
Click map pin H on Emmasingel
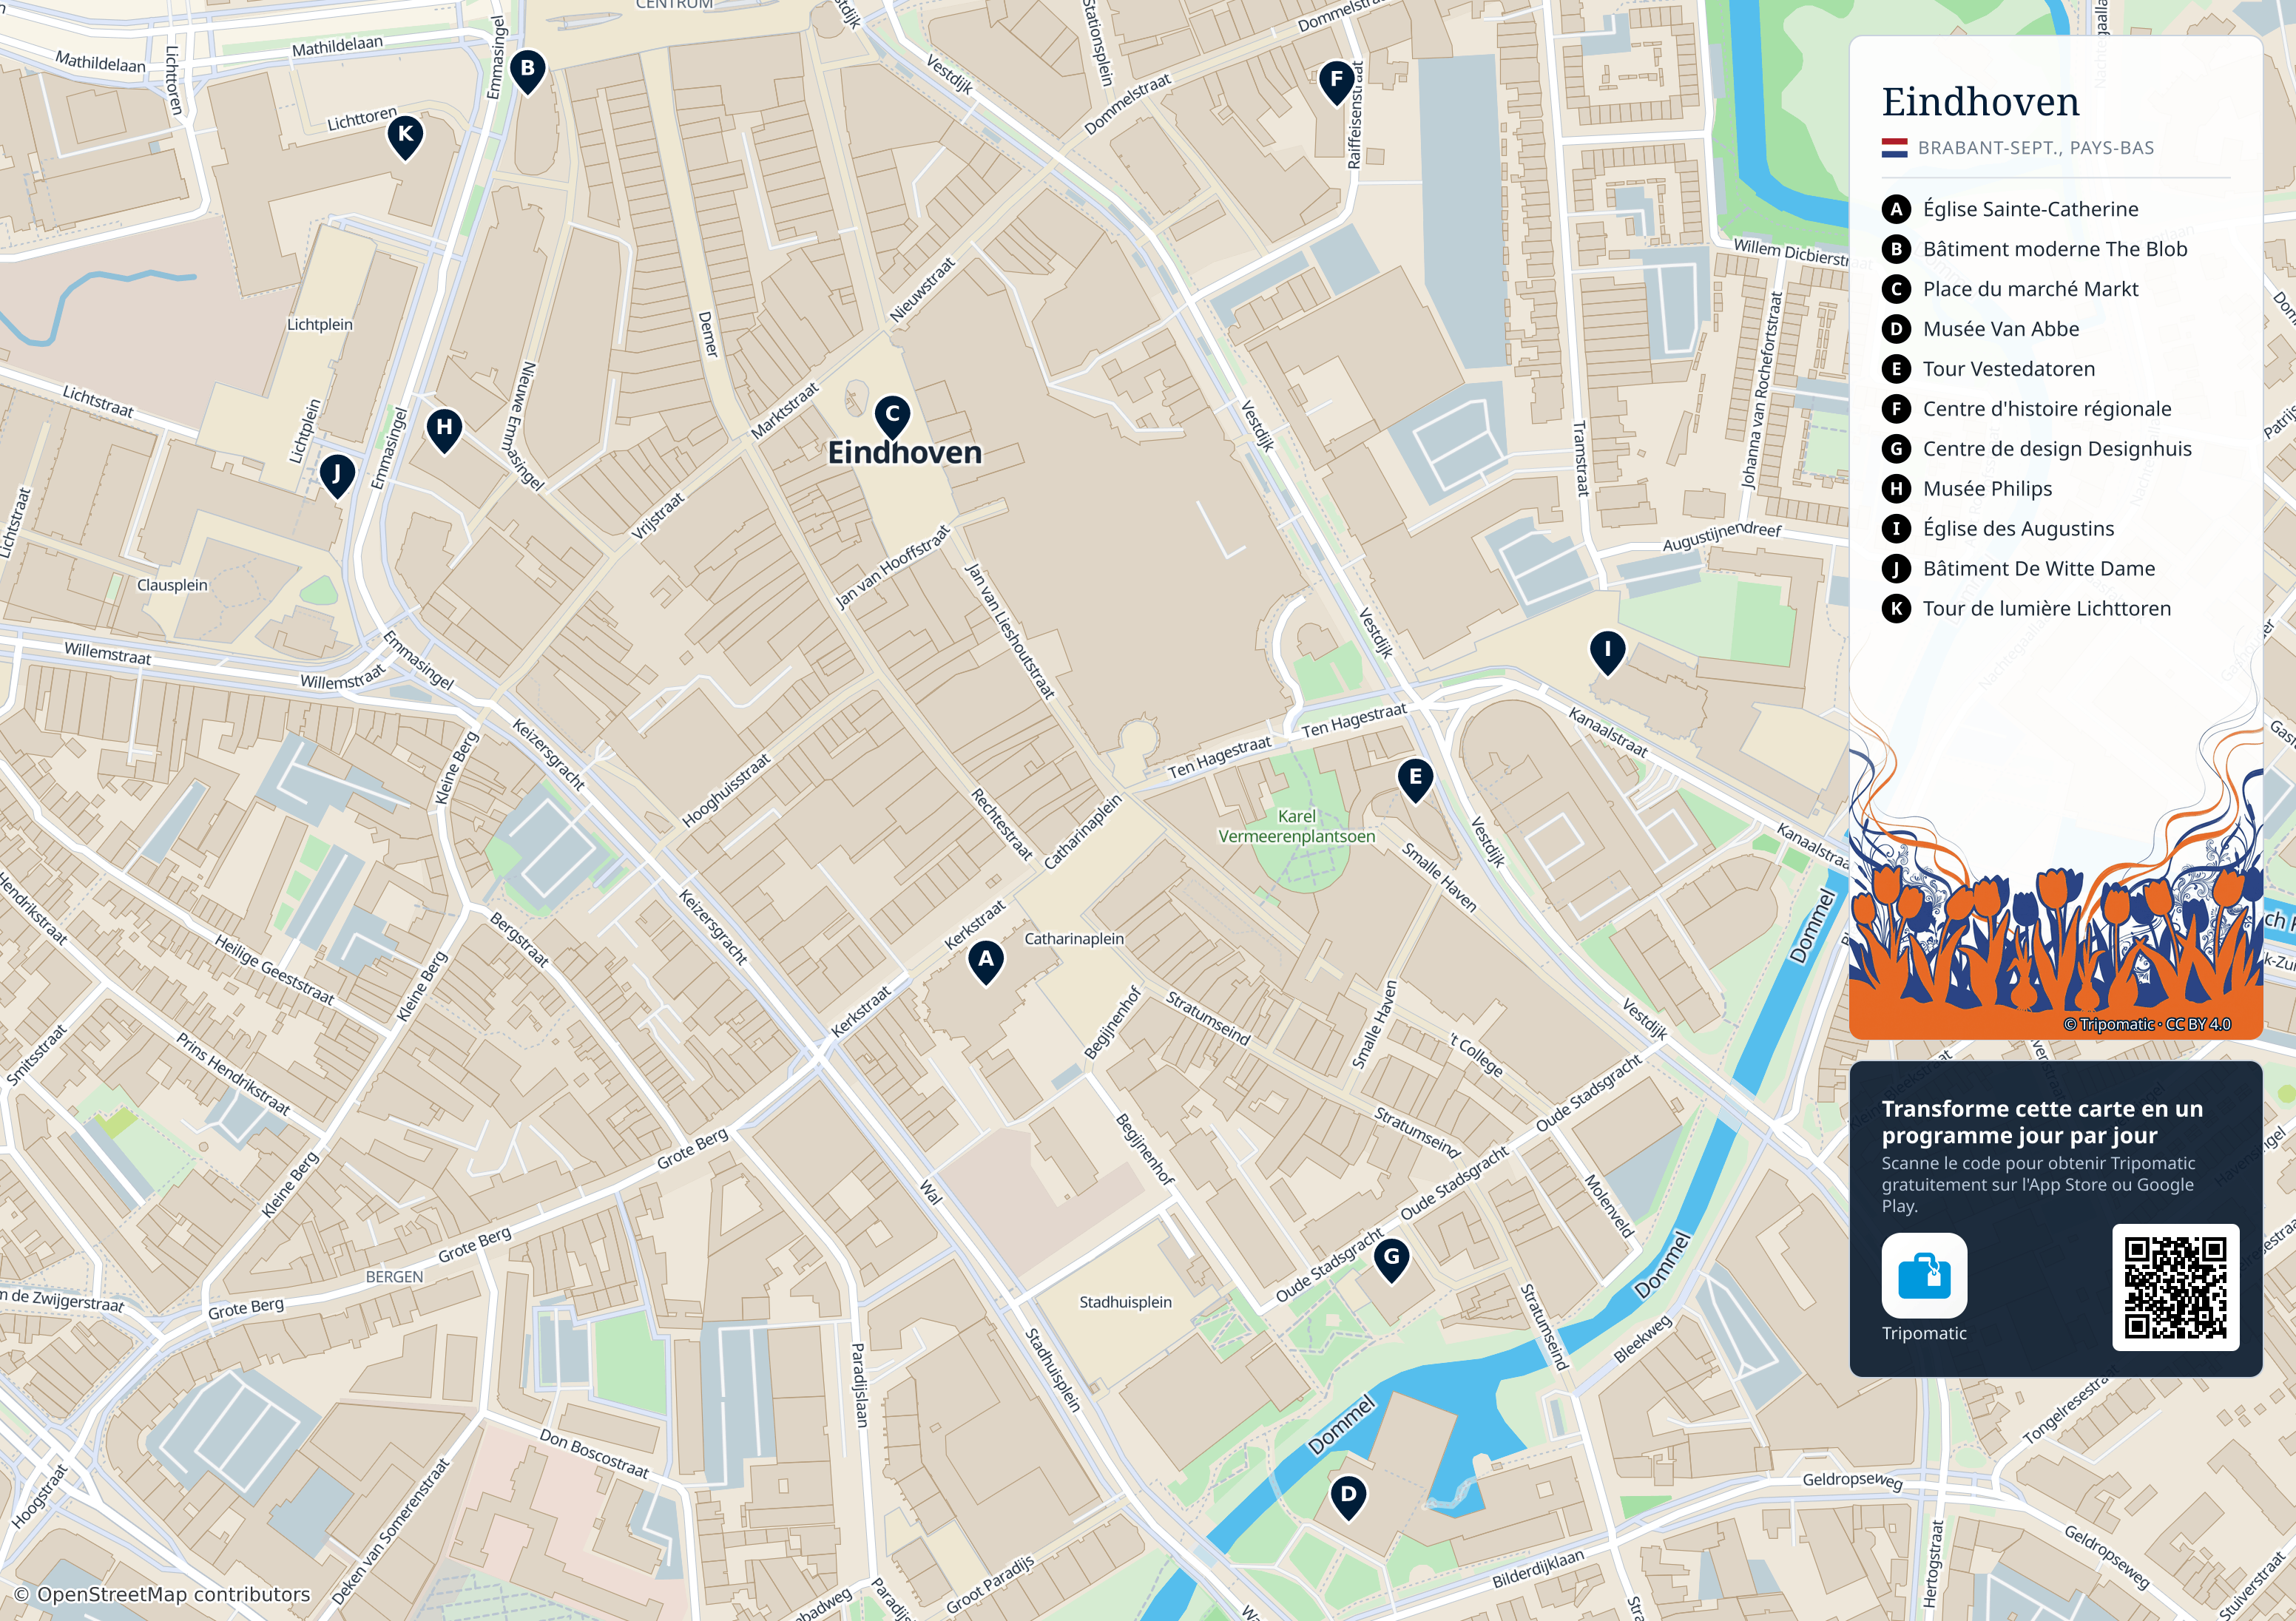pyautogui.click(x=444, y=430)
